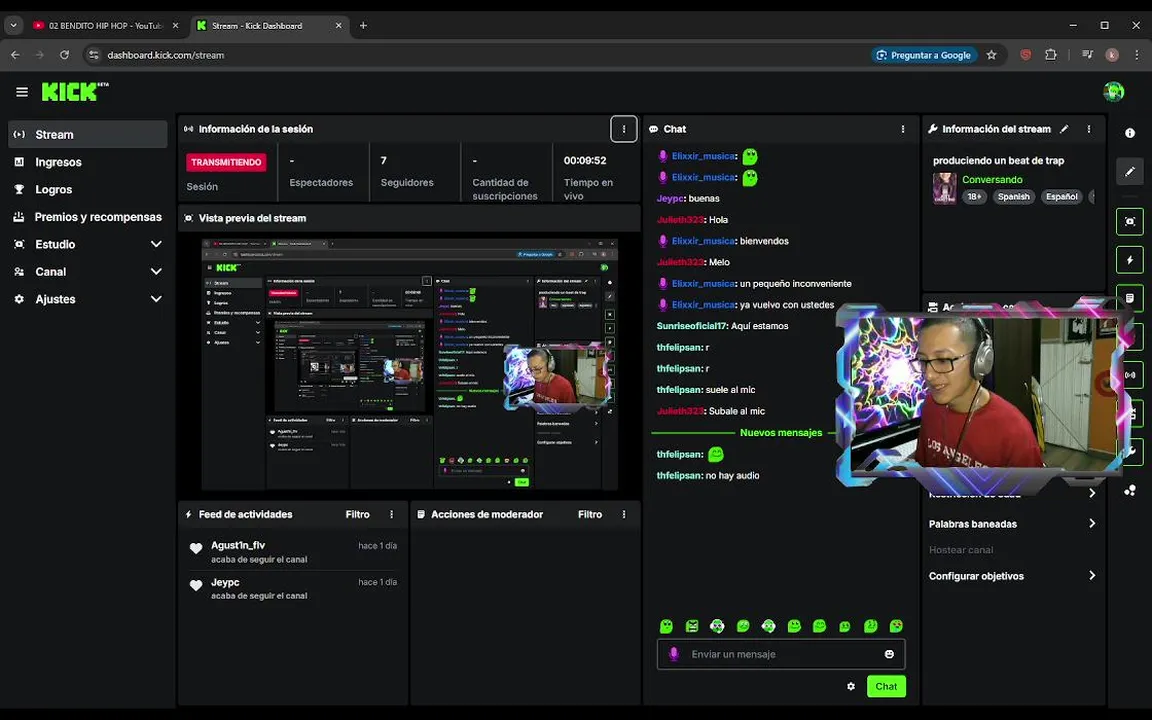
Task: Click the Español tag chip
Action: [1061, 196]
